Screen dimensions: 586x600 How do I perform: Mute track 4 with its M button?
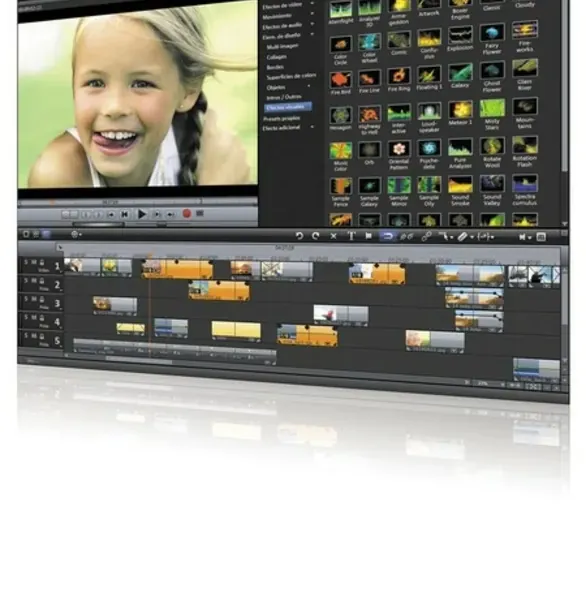(34, 318)
